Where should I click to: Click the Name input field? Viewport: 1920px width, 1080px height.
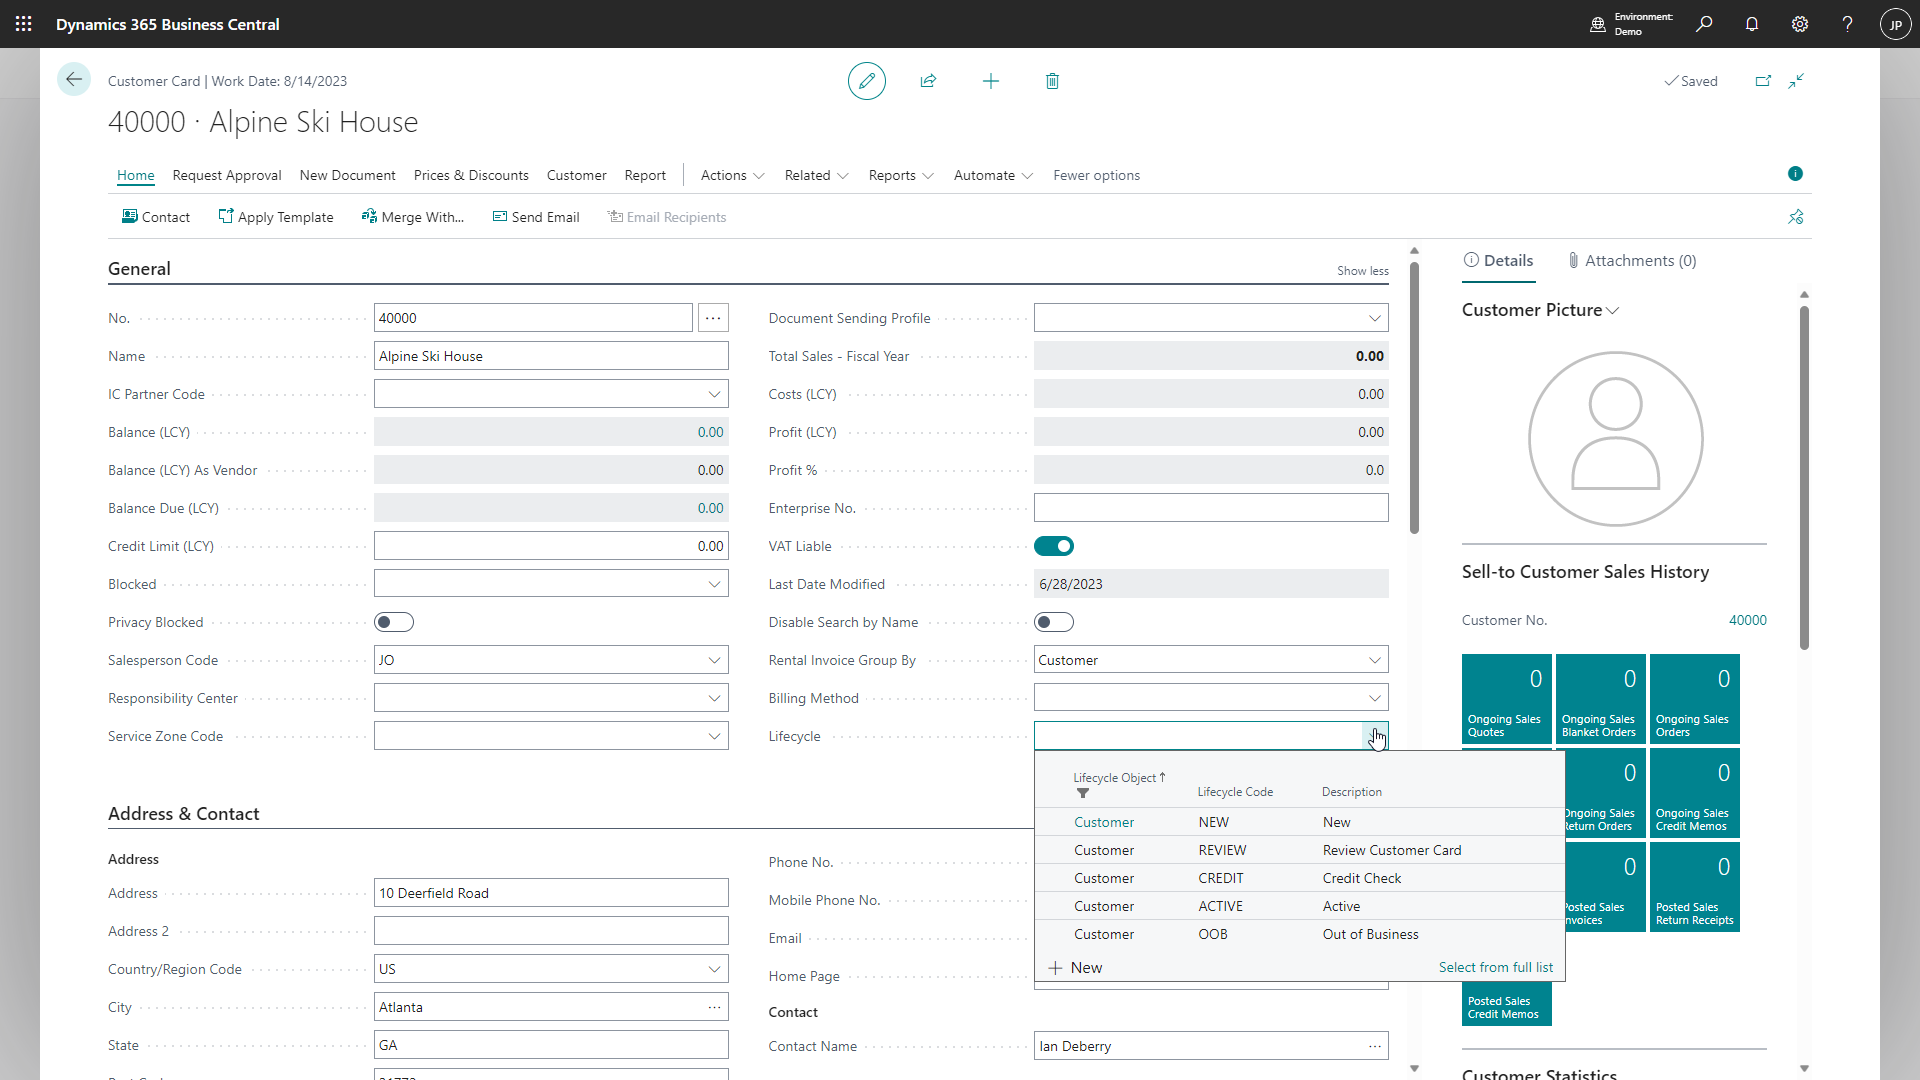[x=551, y=356]
